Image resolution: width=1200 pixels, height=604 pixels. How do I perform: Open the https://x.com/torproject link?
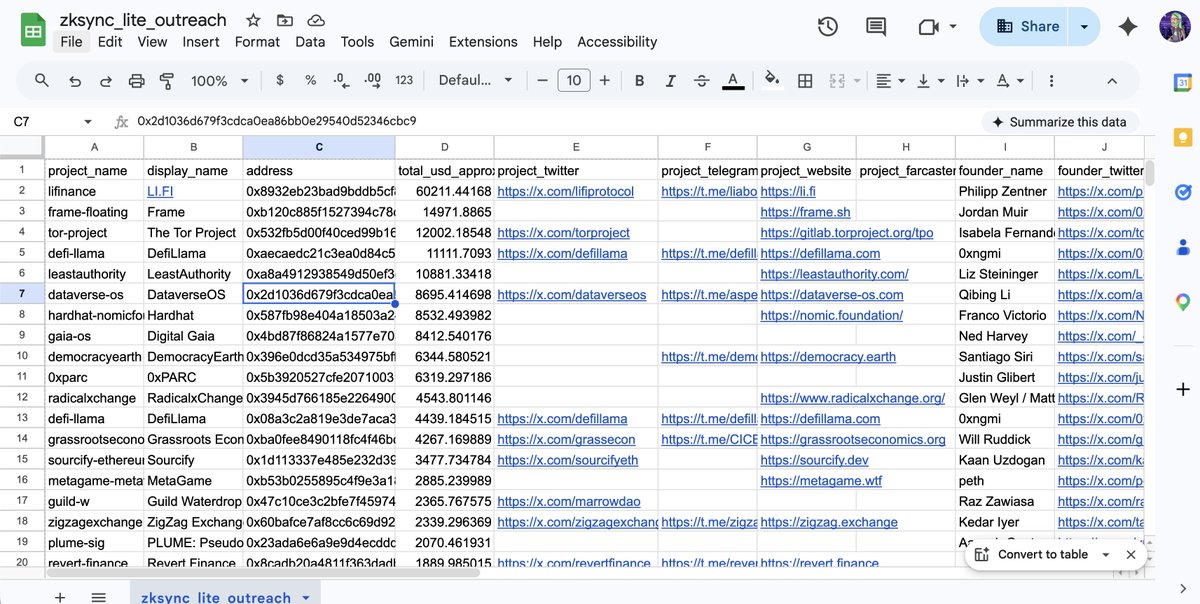[563, 232]
